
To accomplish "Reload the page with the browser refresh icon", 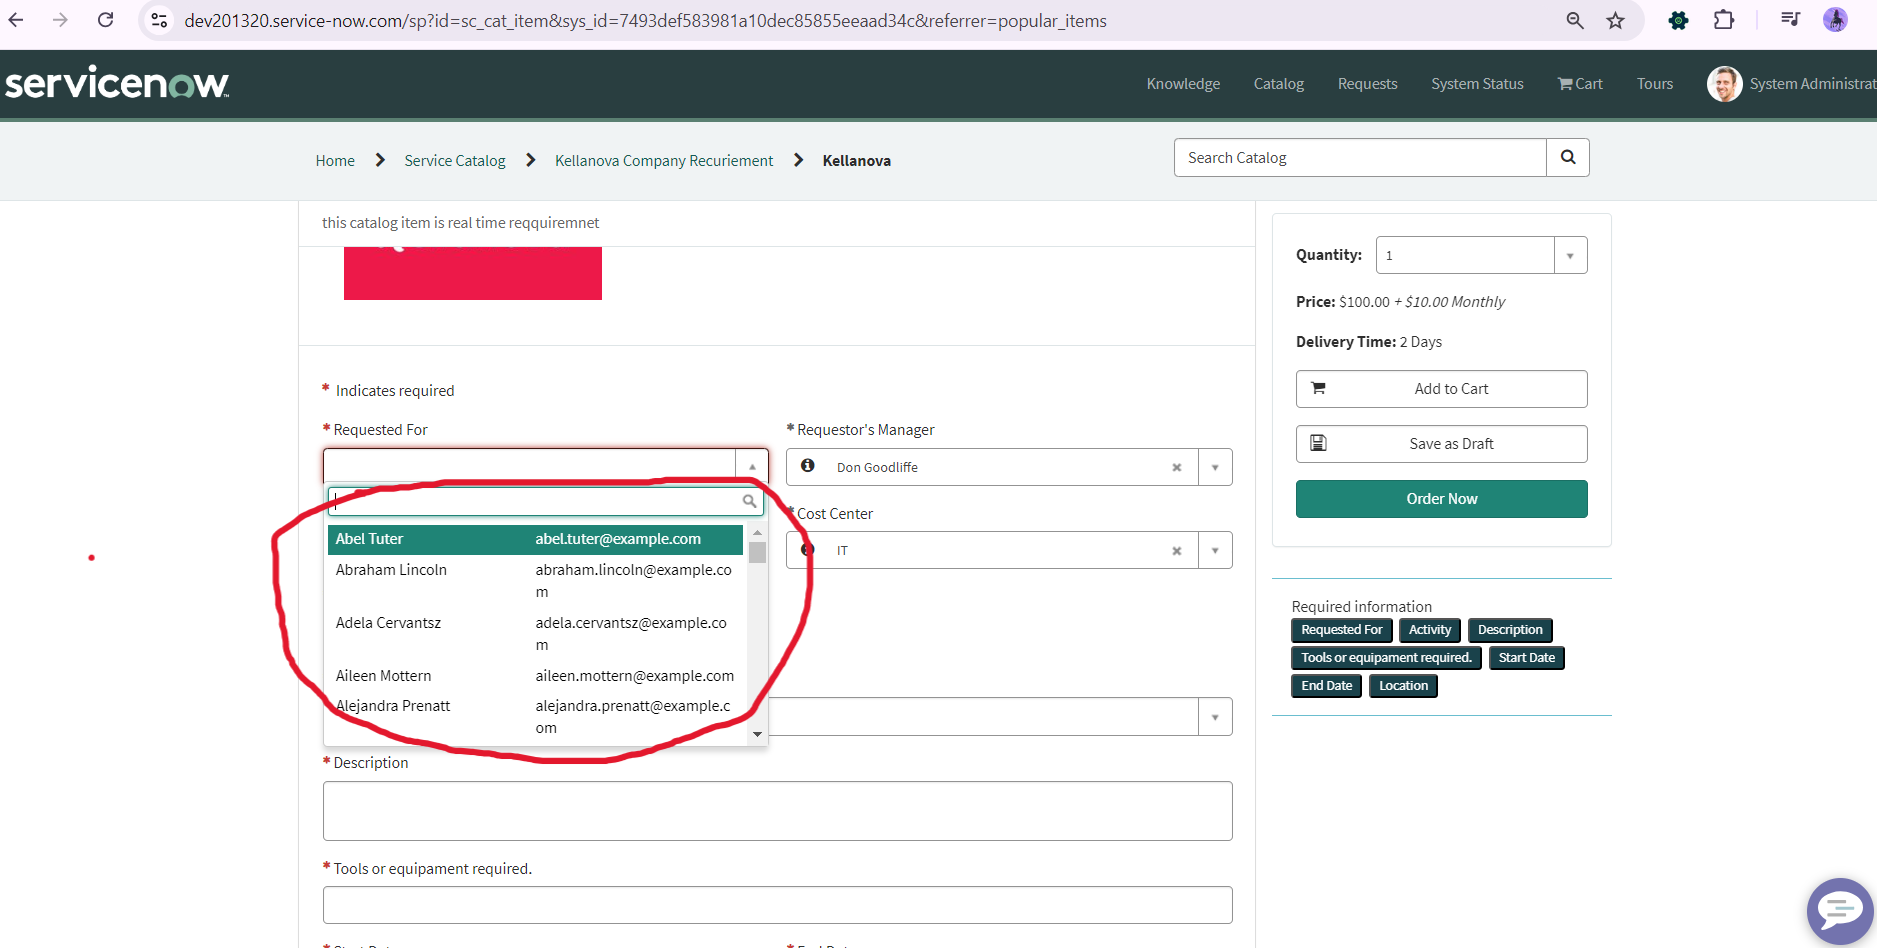I will tap(105, 20).
